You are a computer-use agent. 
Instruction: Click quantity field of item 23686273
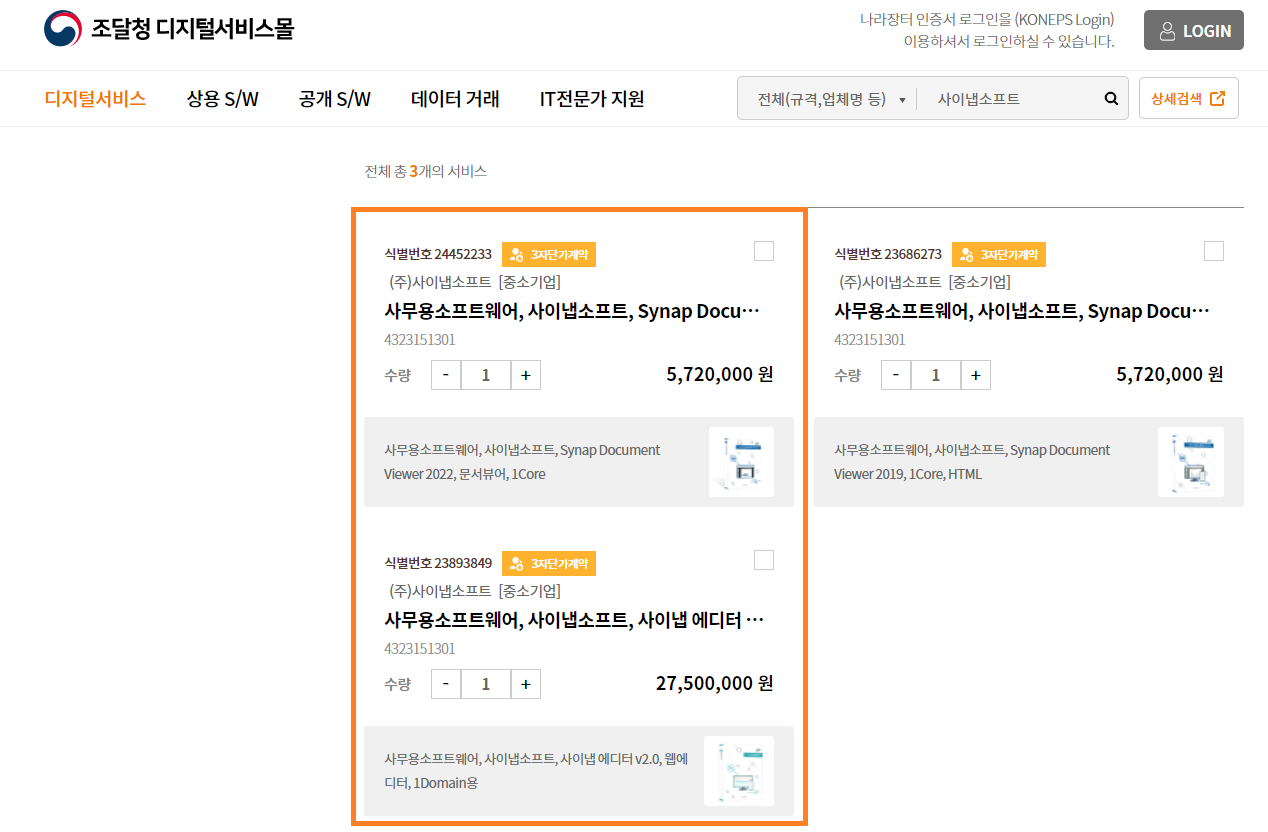click(x=936, y=375)
